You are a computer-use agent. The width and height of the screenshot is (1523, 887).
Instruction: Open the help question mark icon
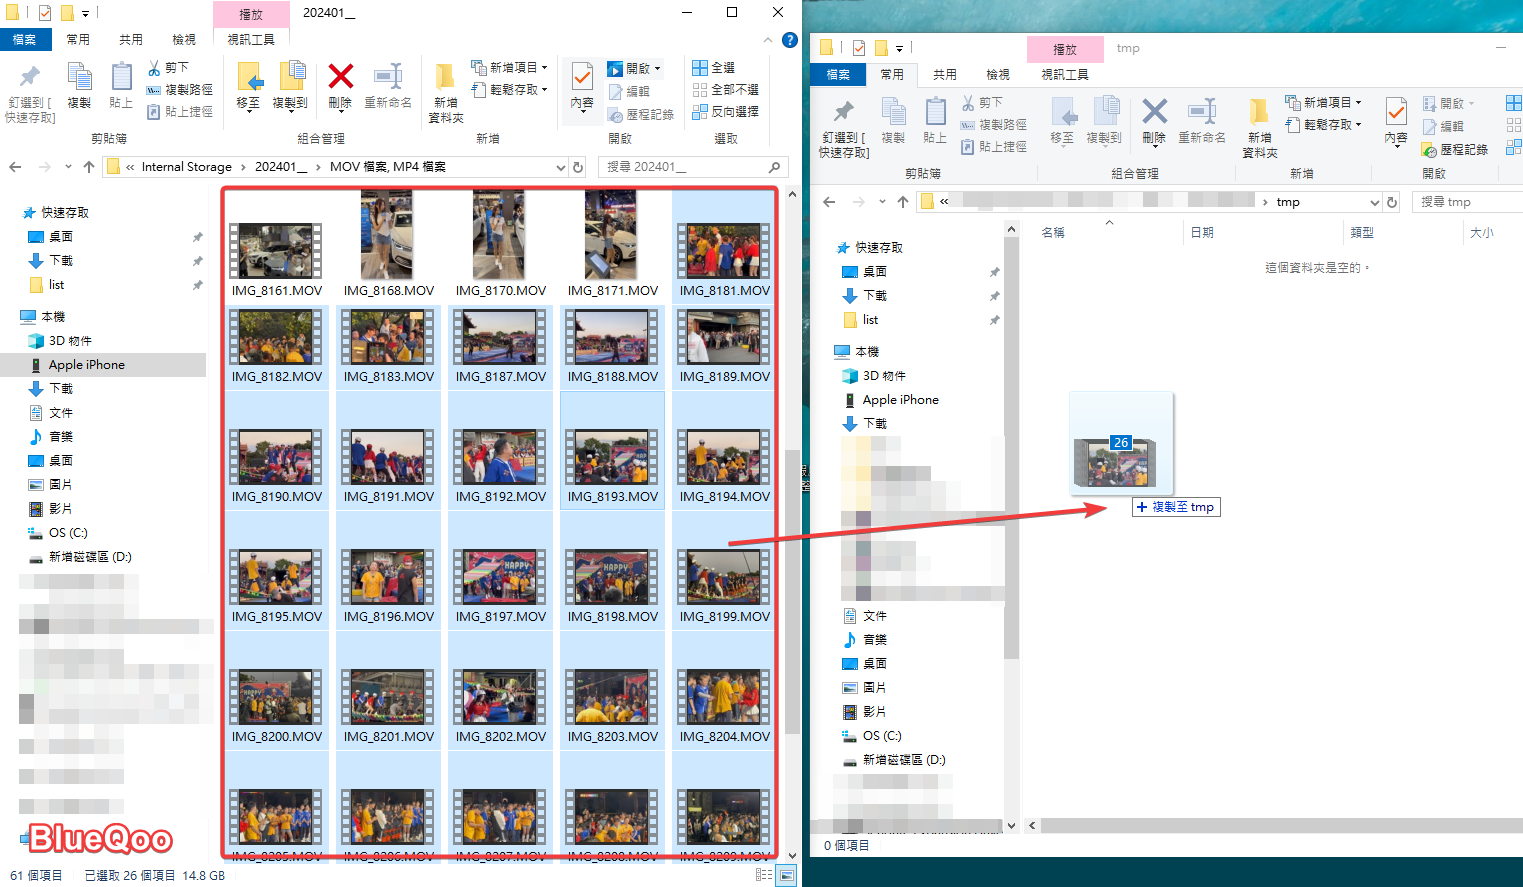coord(789,40)
